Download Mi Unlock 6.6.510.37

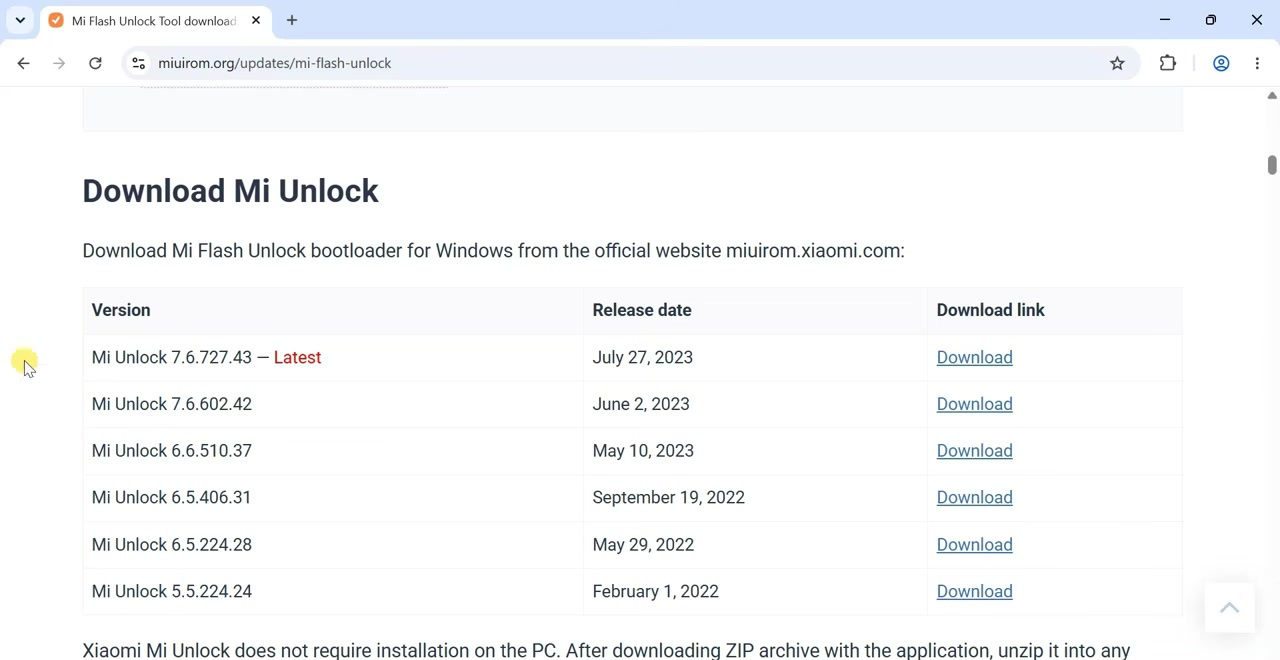[x=974, y=451]
